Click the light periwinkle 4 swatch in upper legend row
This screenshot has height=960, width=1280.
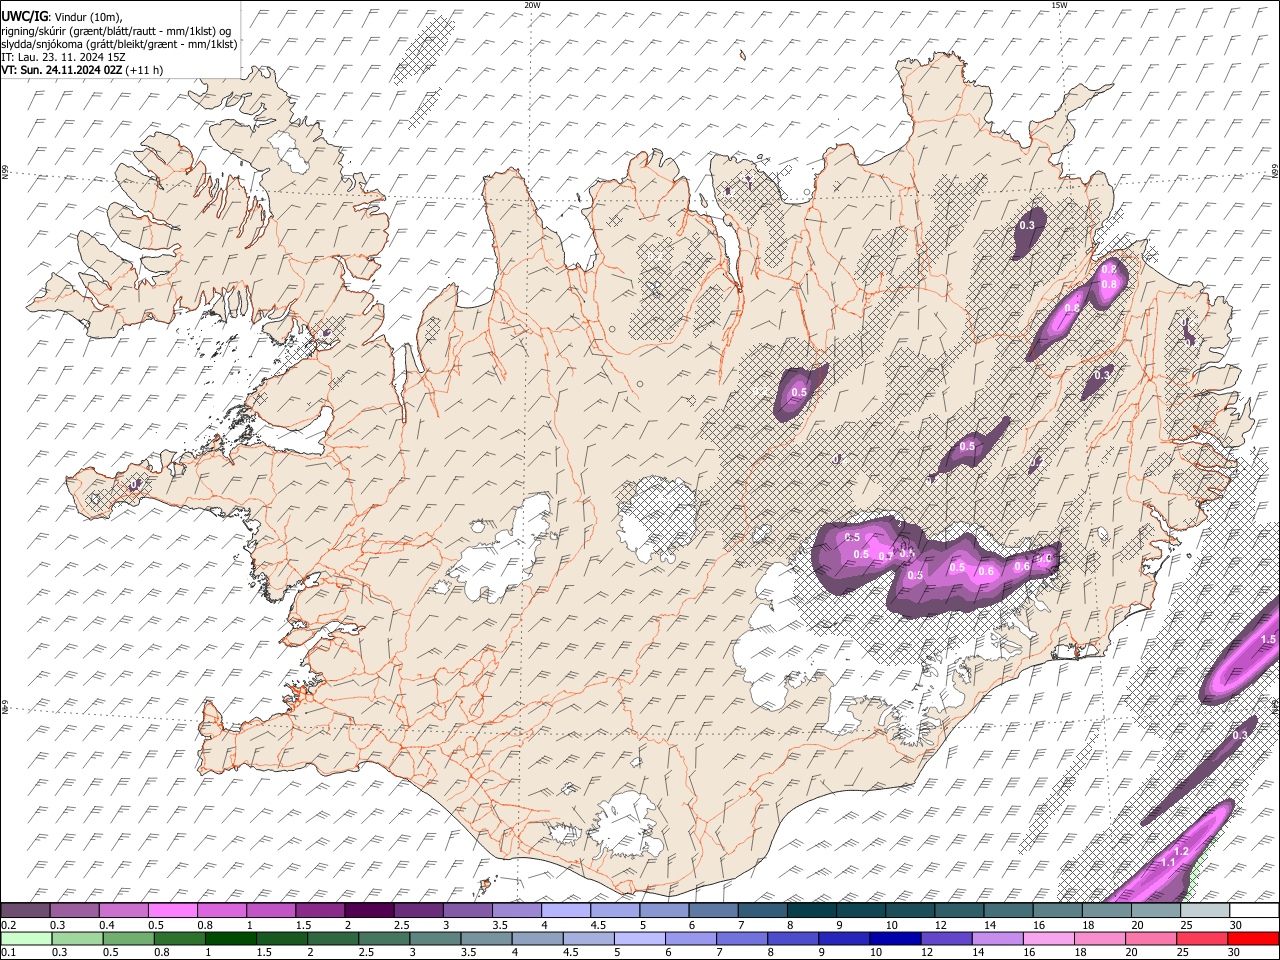(566, 910)
